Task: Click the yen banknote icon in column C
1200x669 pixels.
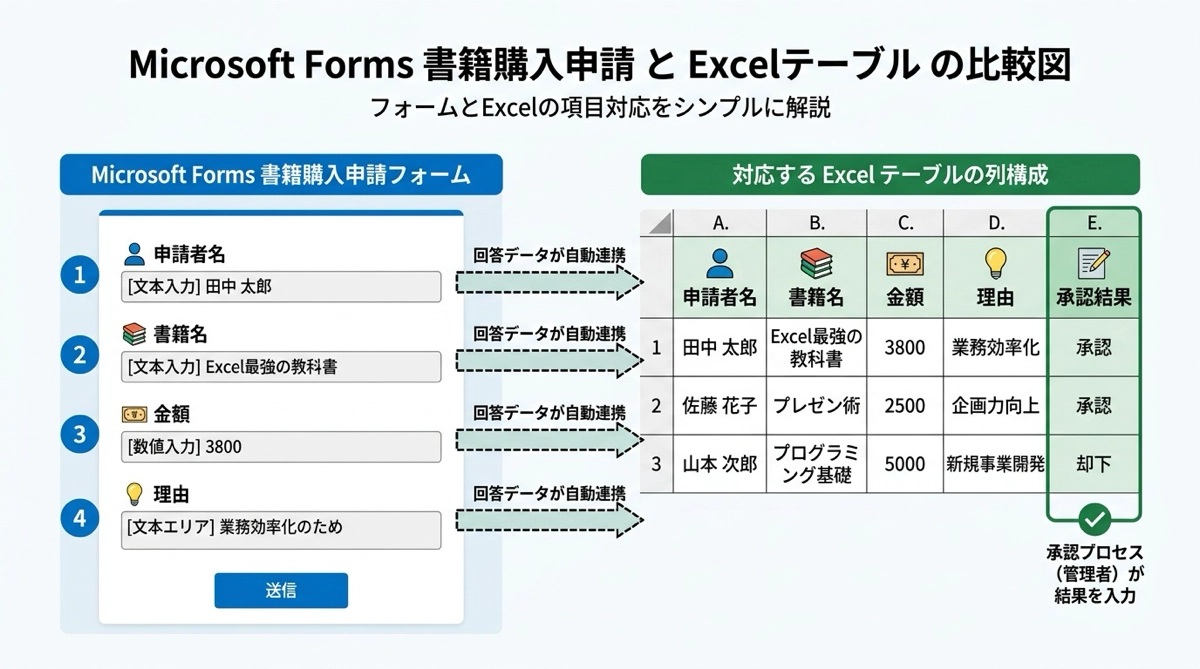Action: [904, 263]
